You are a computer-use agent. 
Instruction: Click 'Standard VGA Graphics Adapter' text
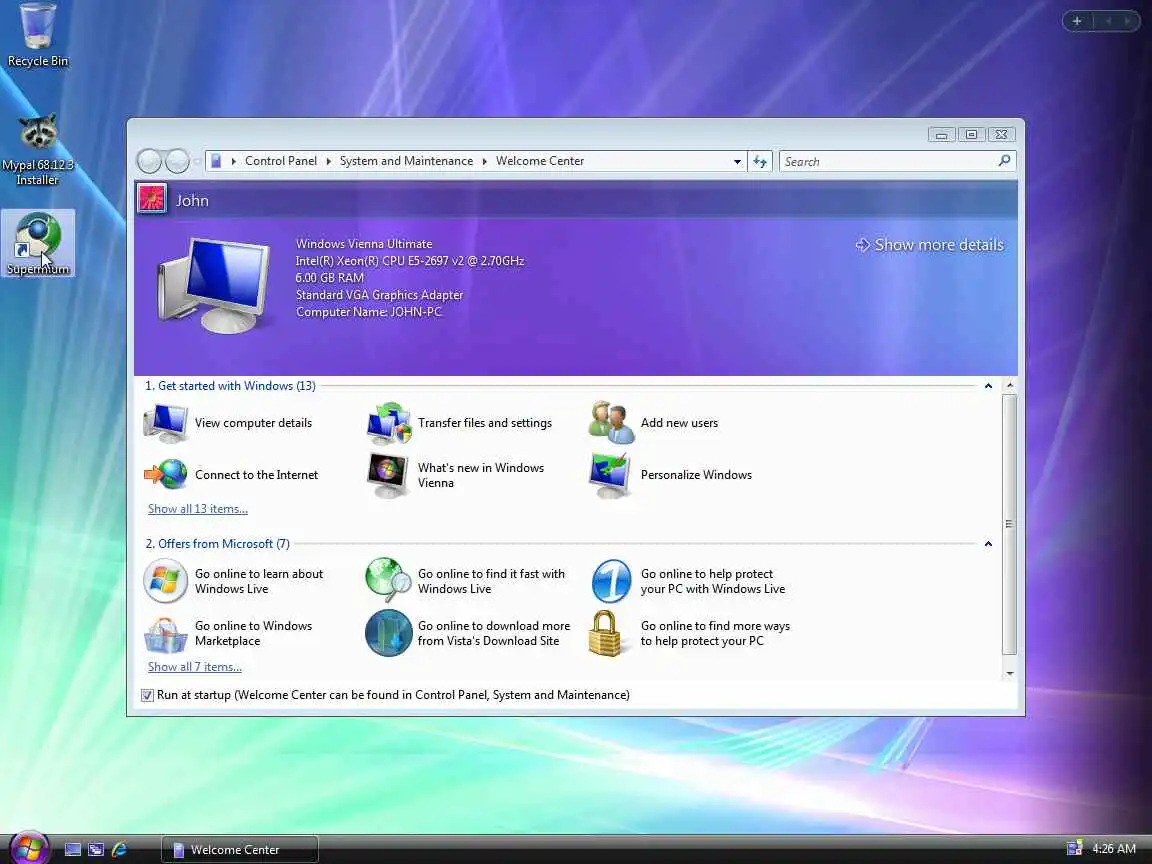point(379,295)
